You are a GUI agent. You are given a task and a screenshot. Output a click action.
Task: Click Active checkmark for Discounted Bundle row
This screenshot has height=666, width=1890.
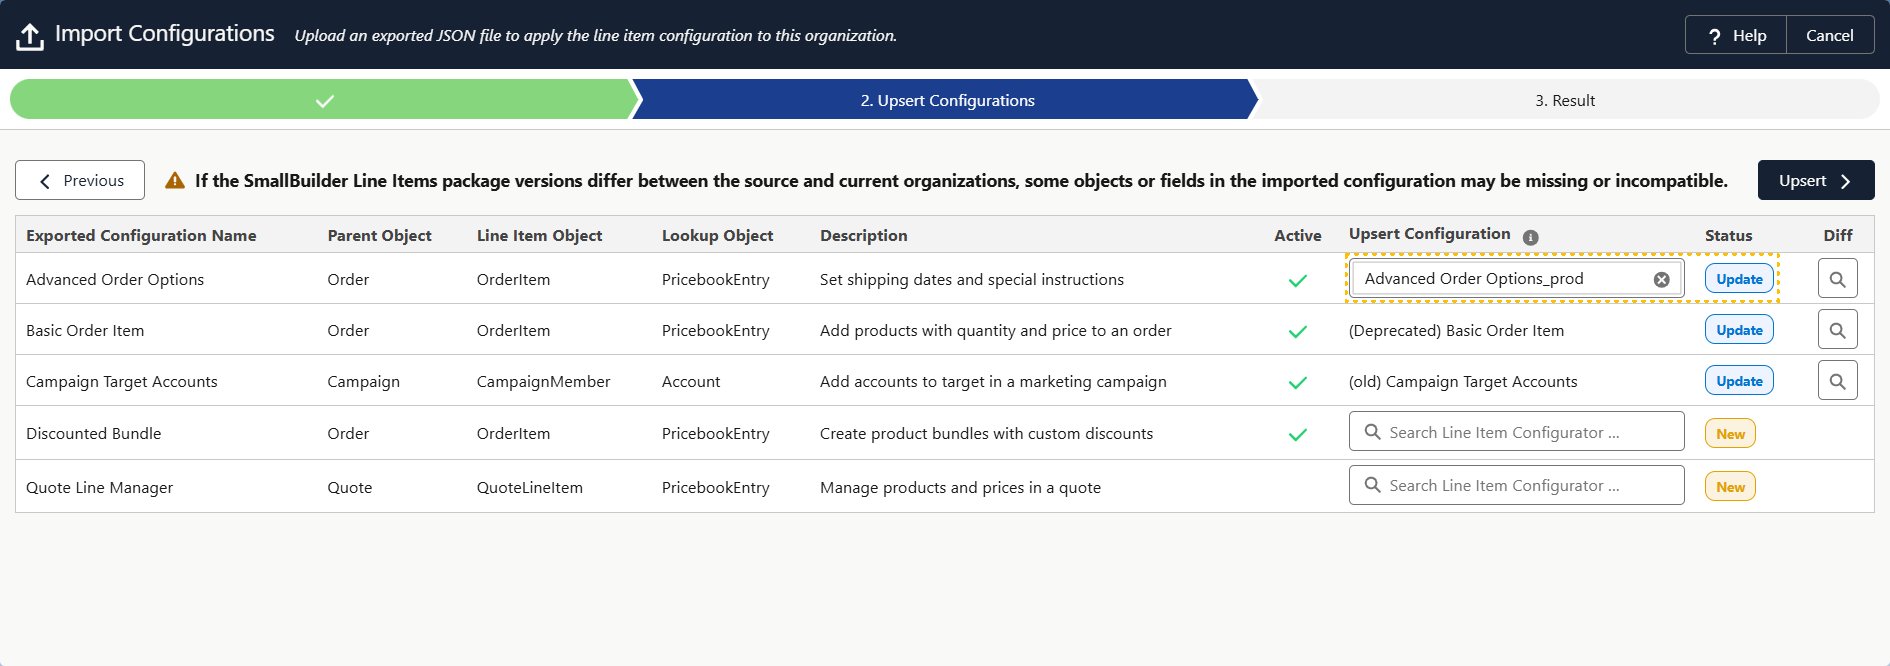tap(1297, 434)
